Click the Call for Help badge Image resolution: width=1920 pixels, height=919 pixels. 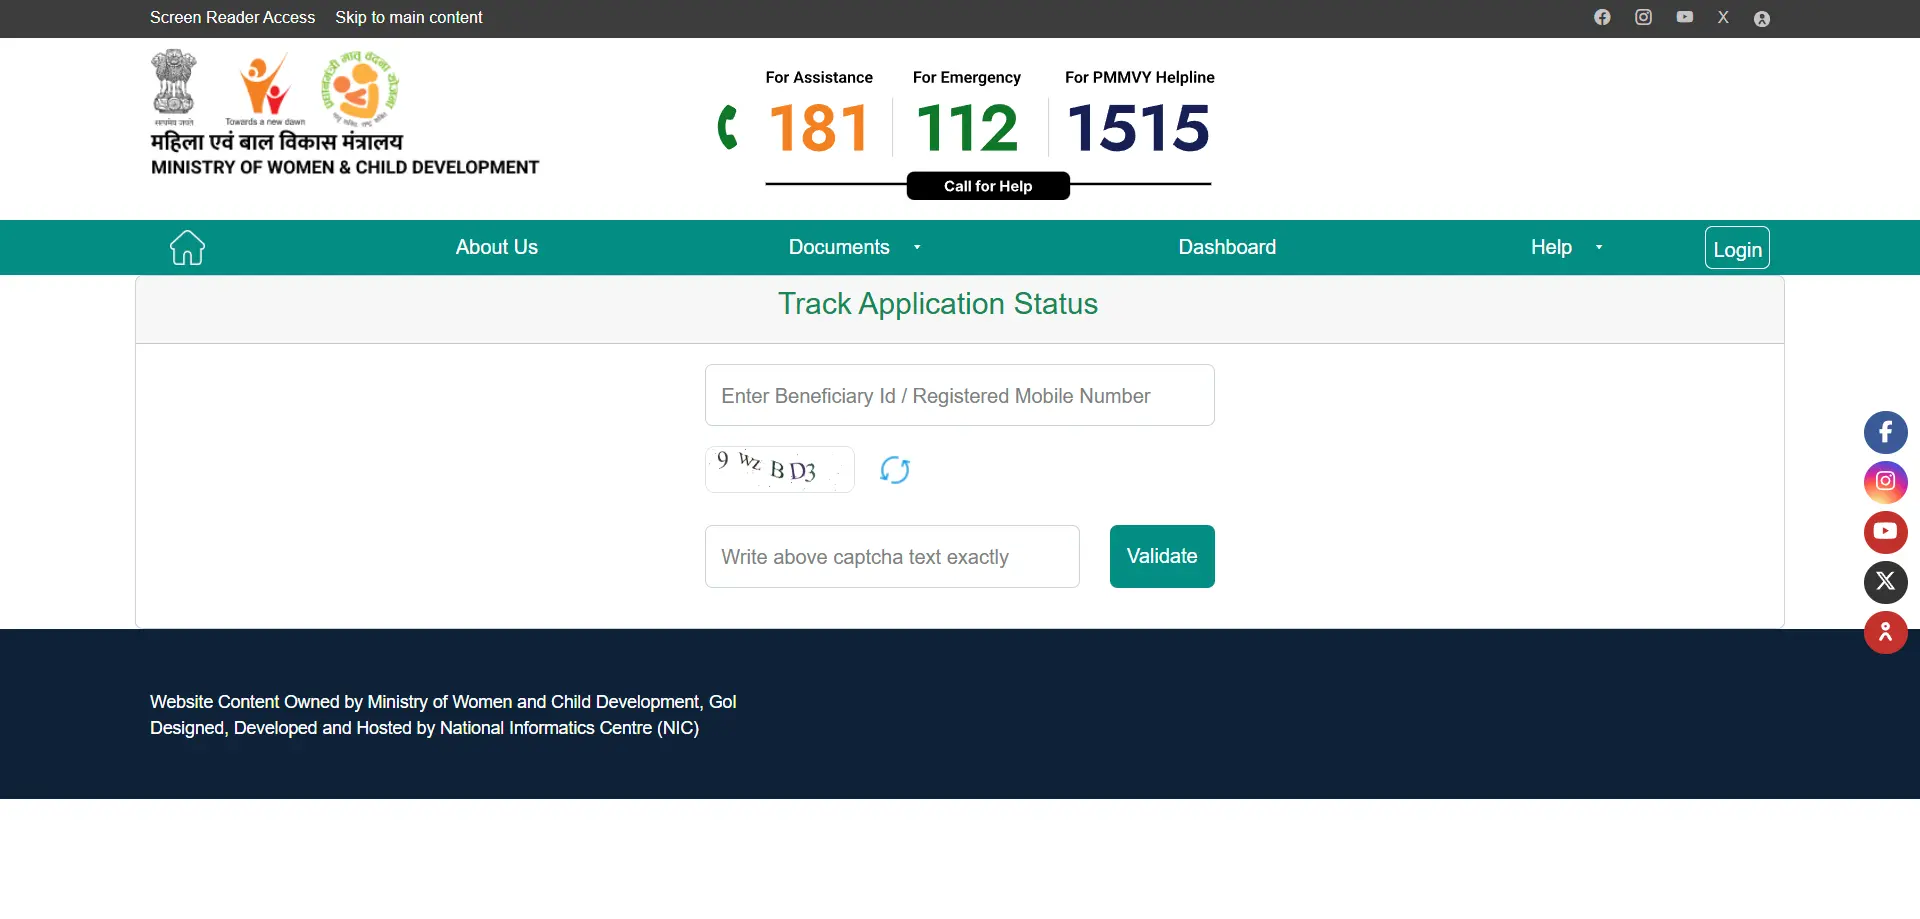pos(988,186)
